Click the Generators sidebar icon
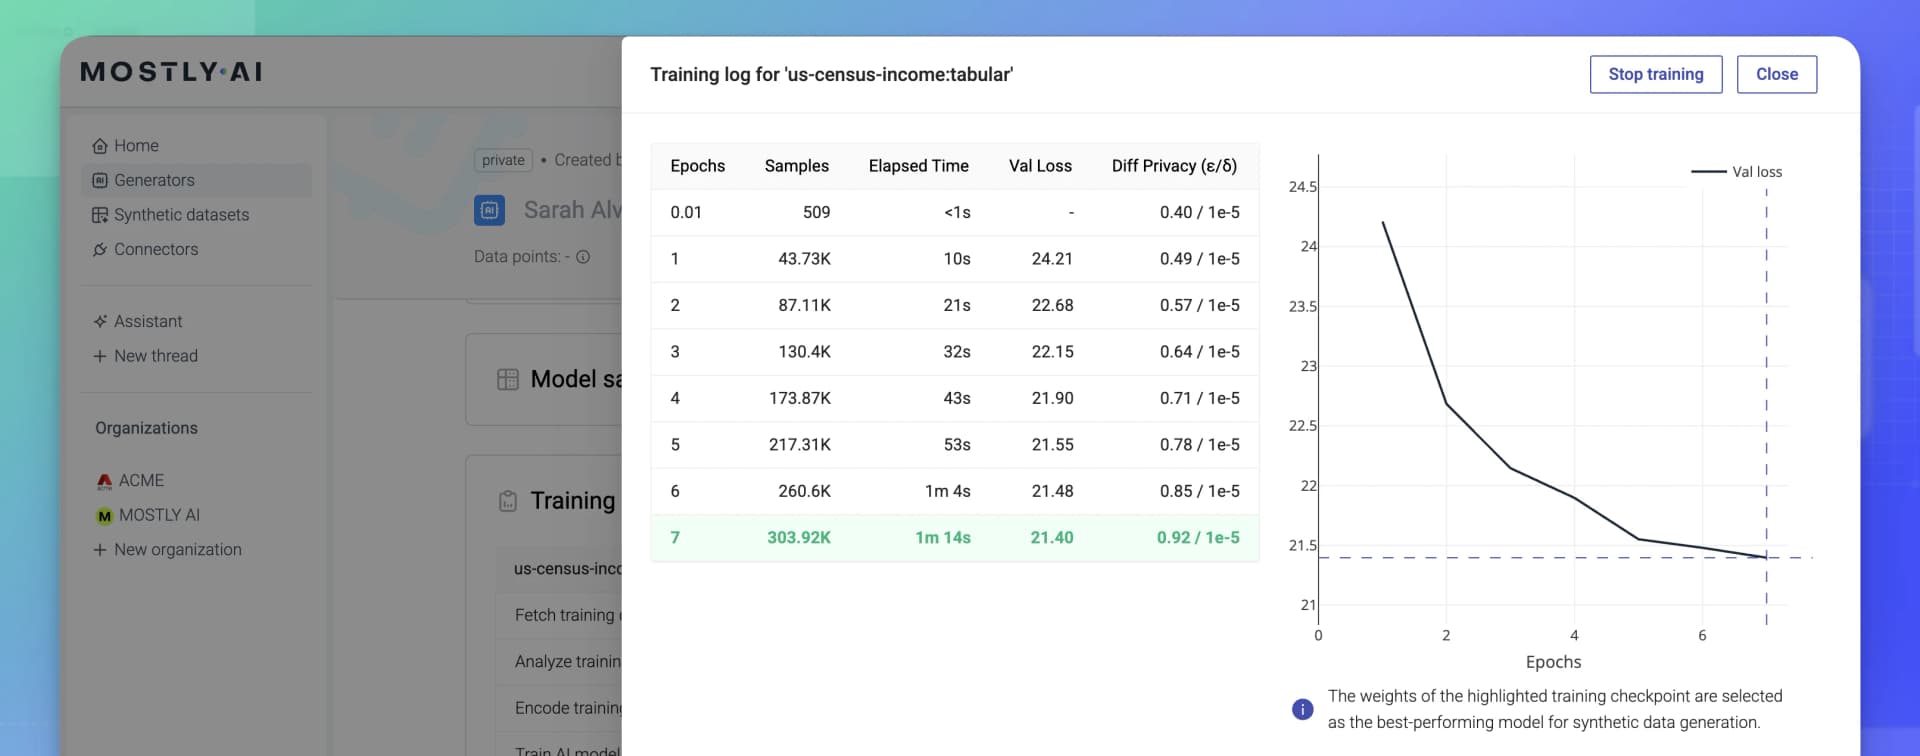The height and width of the screenshot is (756, 1920). point(100,181)
